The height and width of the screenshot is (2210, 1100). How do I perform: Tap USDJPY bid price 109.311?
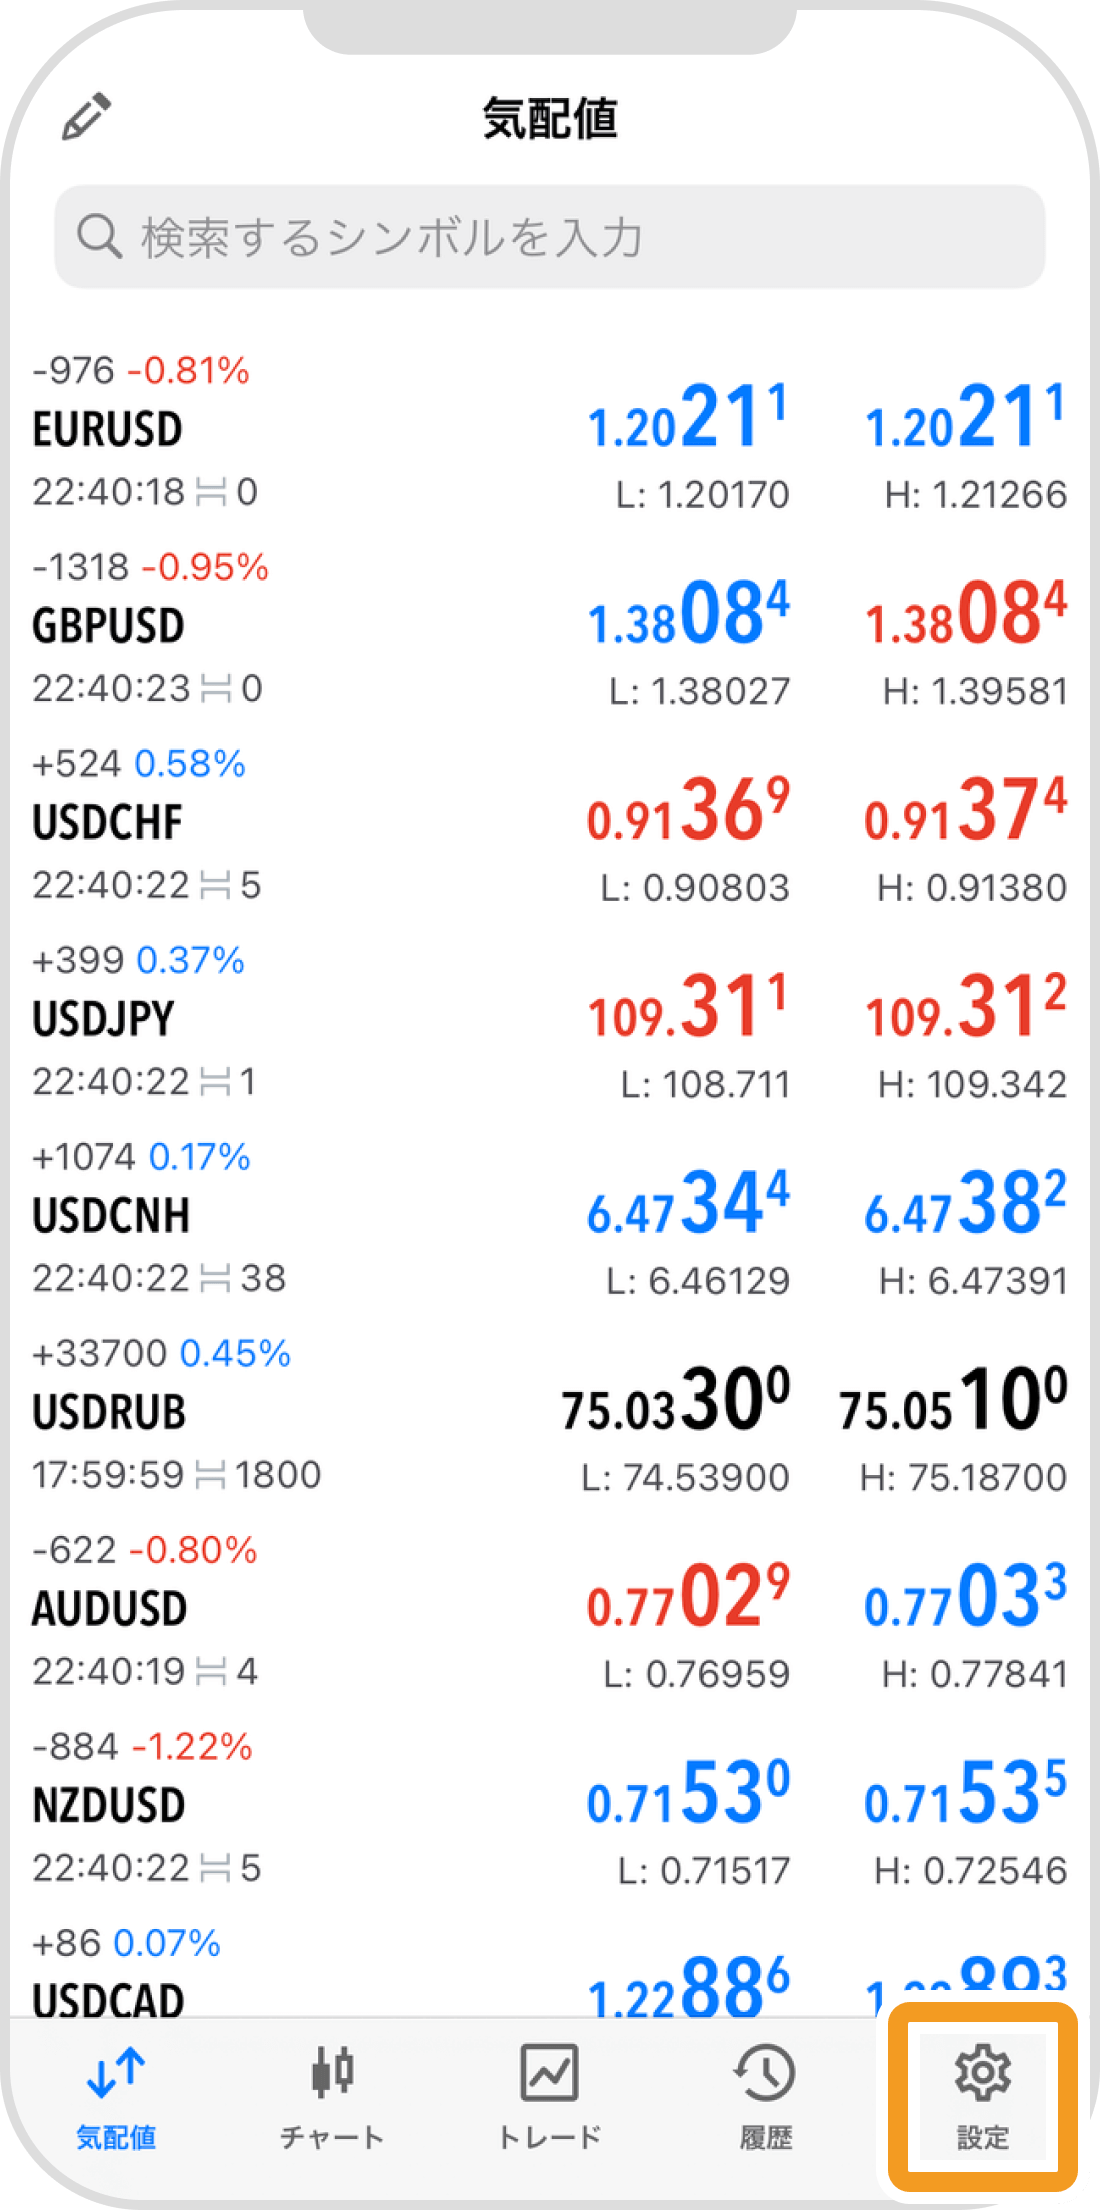pos(688,1006)
